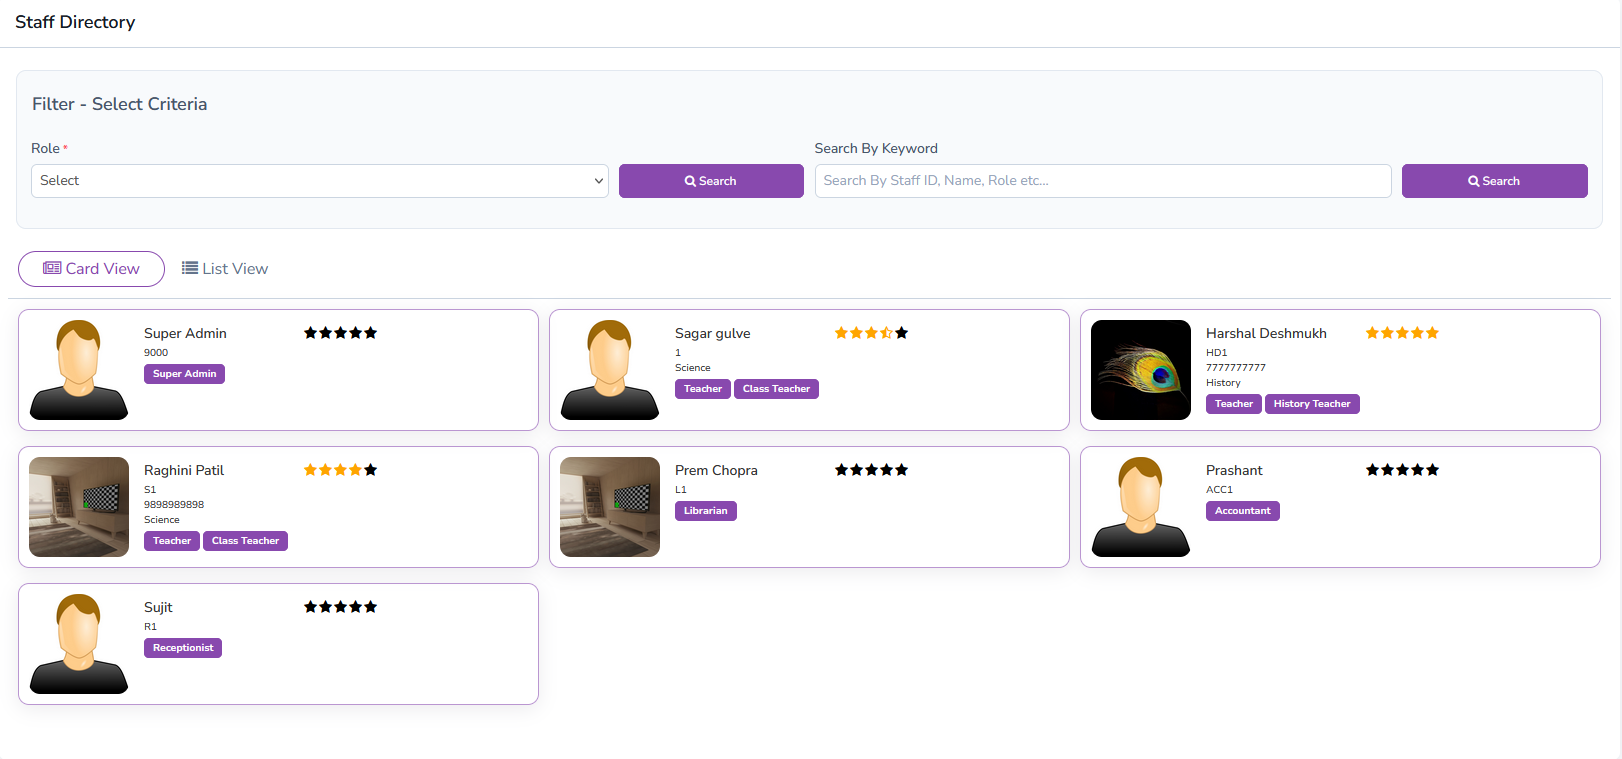Screen dimensions: 1622x759
Task: Click Raghini Patil's star rating
Action: 340,470
